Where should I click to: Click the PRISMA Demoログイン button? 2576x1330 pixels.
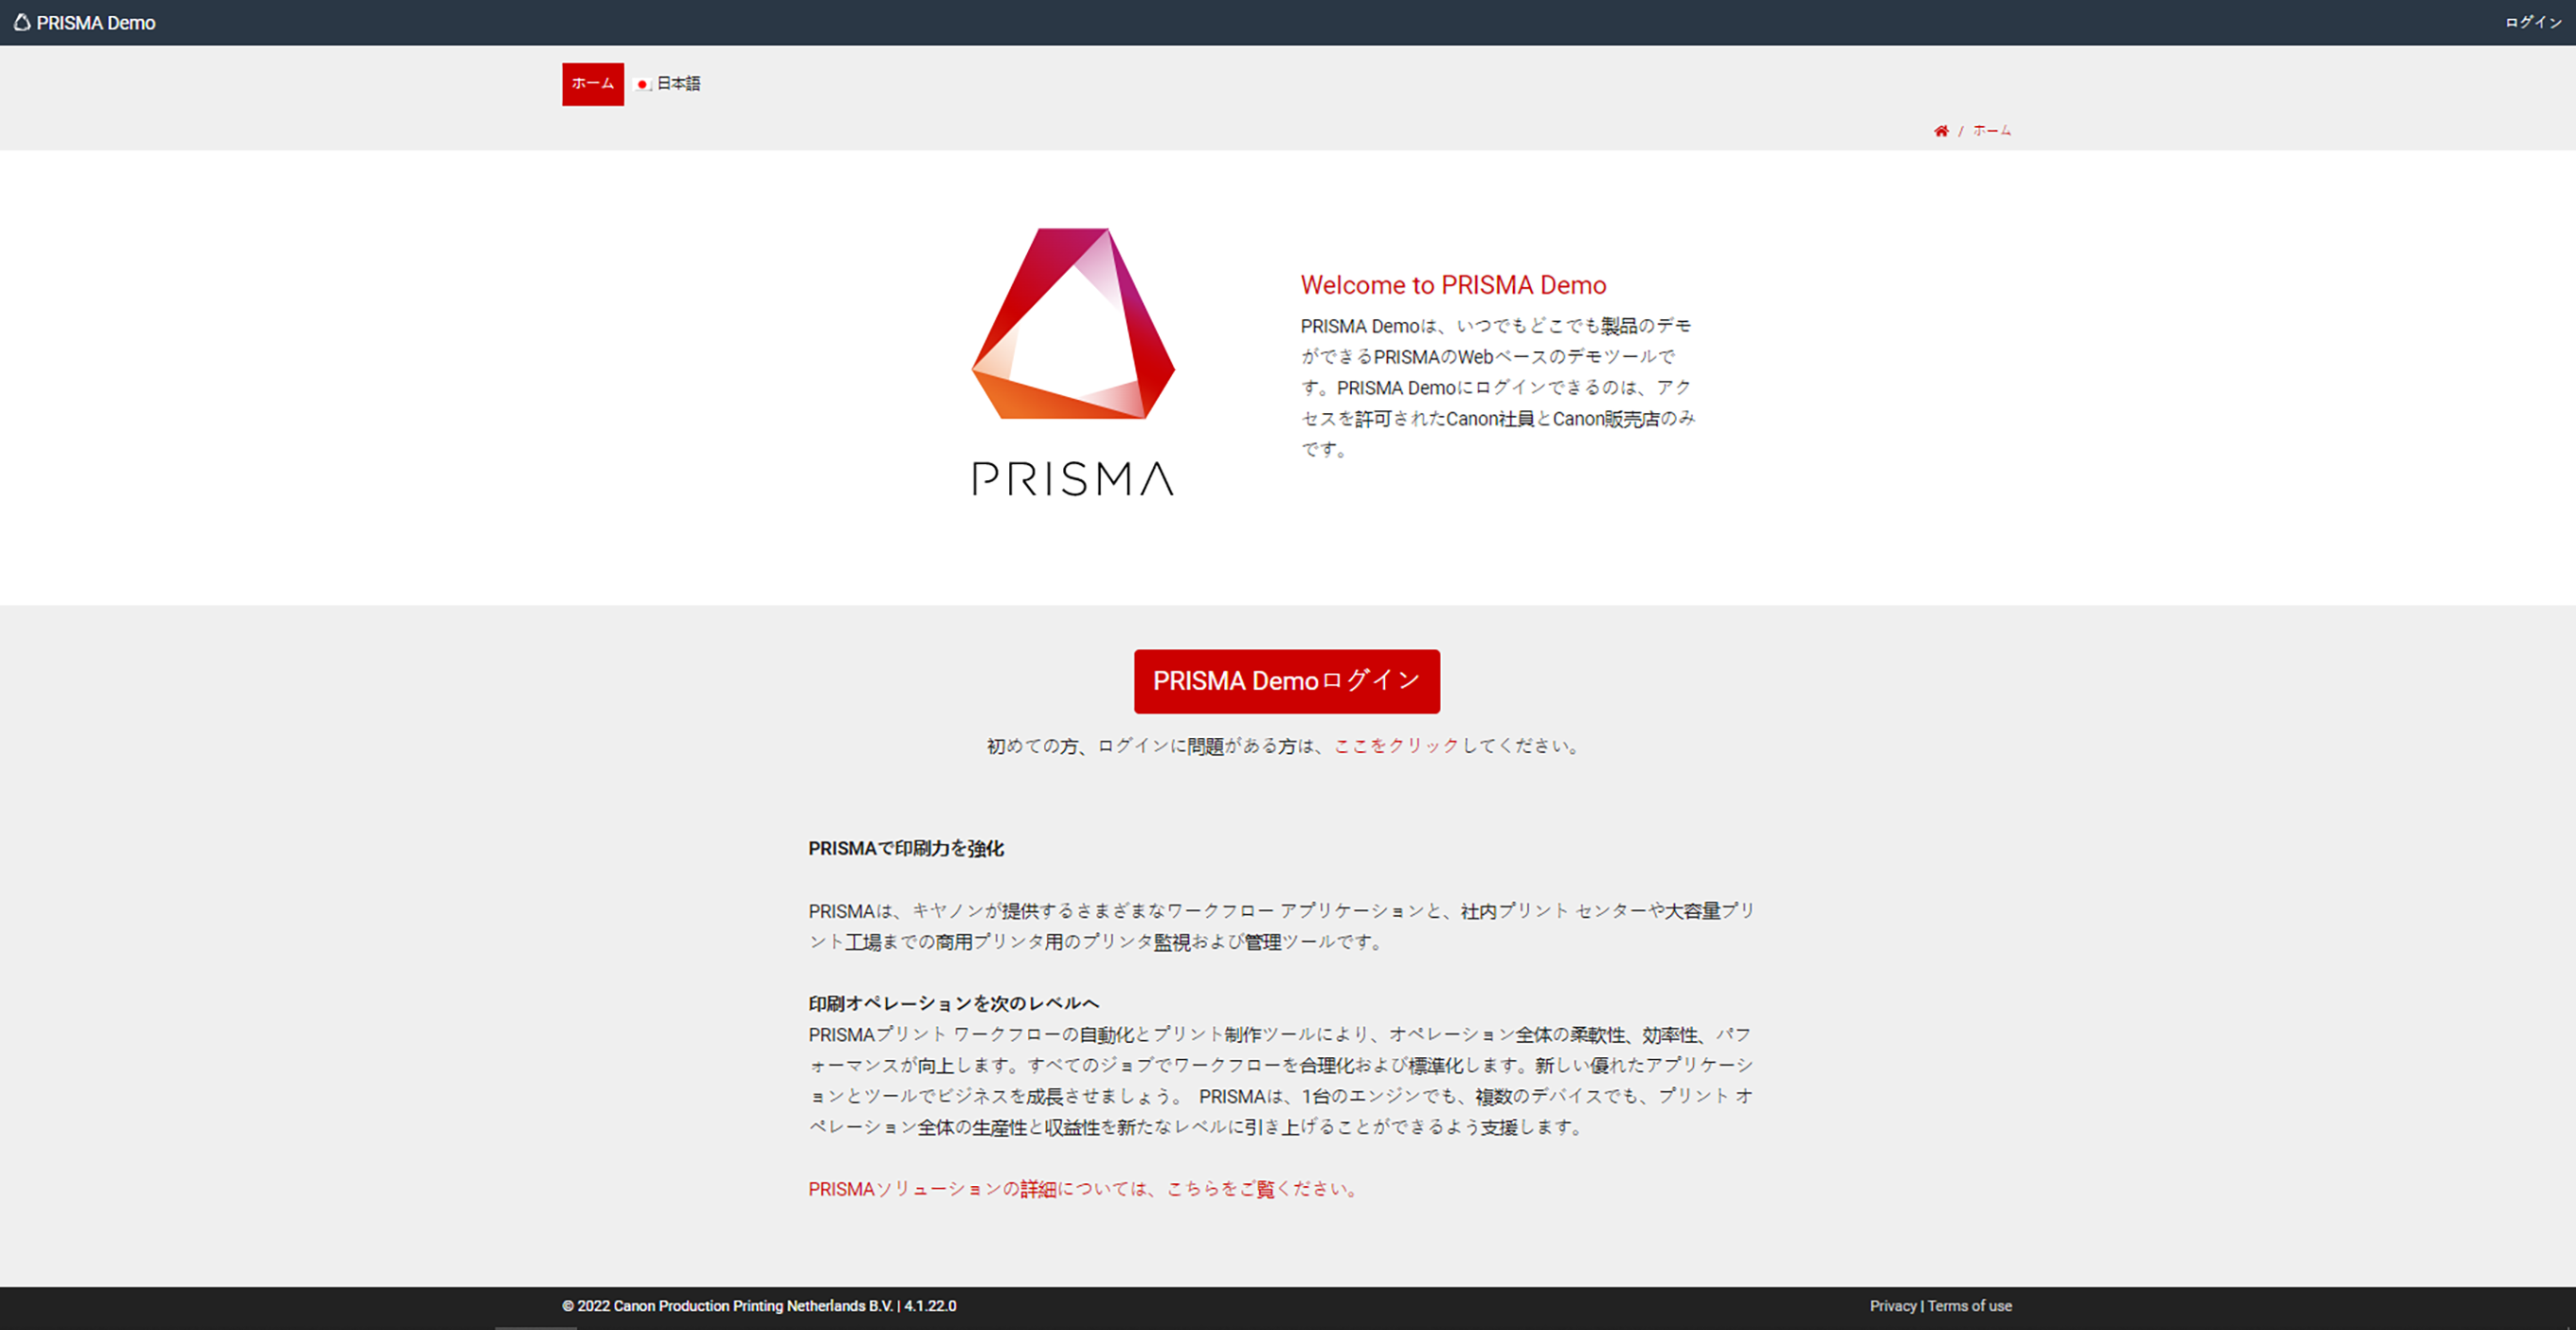[1287, 681]
